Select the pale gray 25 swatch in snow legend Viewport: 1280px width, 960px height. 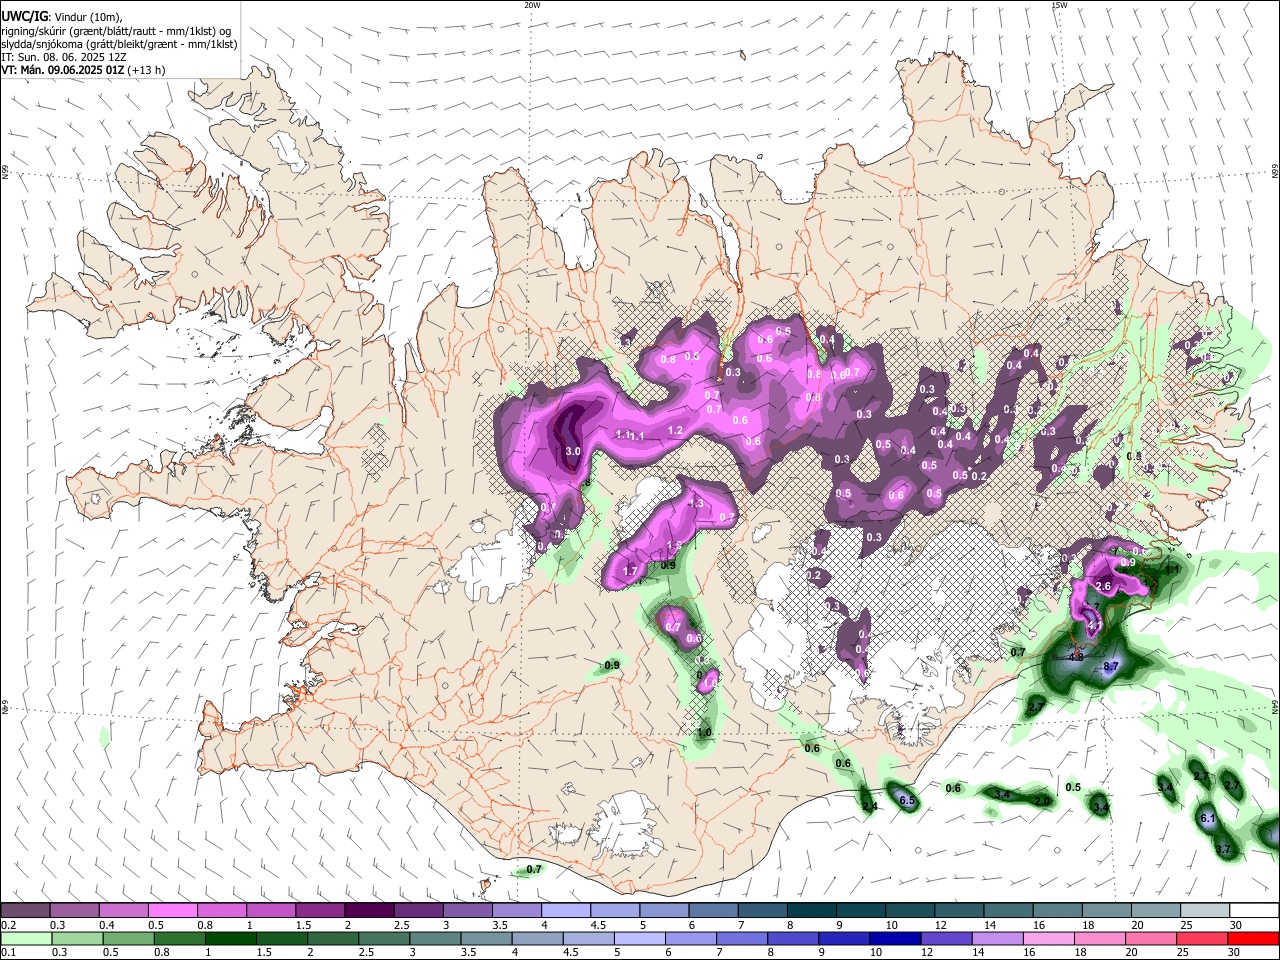1205,911
